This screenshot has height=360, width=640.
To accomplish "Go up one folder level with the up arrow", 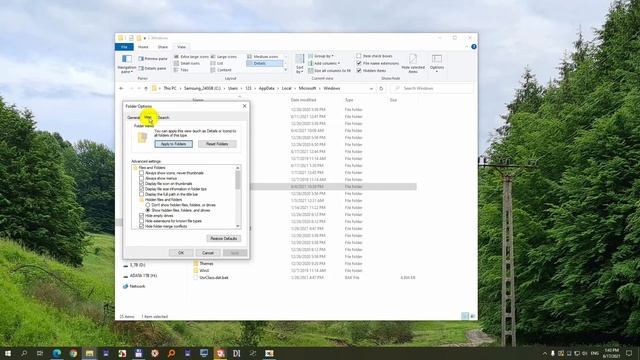I will coord(146,88).
